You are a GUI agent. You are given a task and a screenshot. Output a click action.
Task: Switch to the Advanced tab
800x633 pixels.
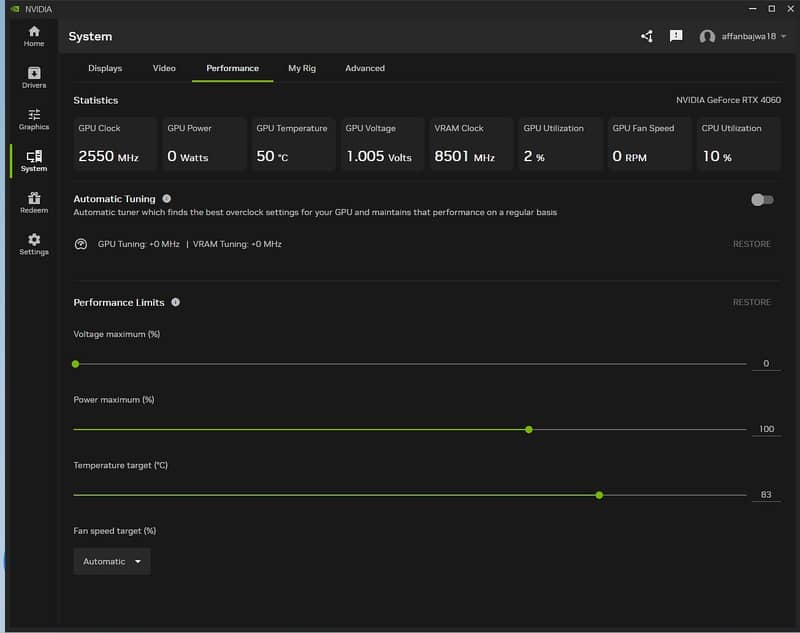click(365, 68)
